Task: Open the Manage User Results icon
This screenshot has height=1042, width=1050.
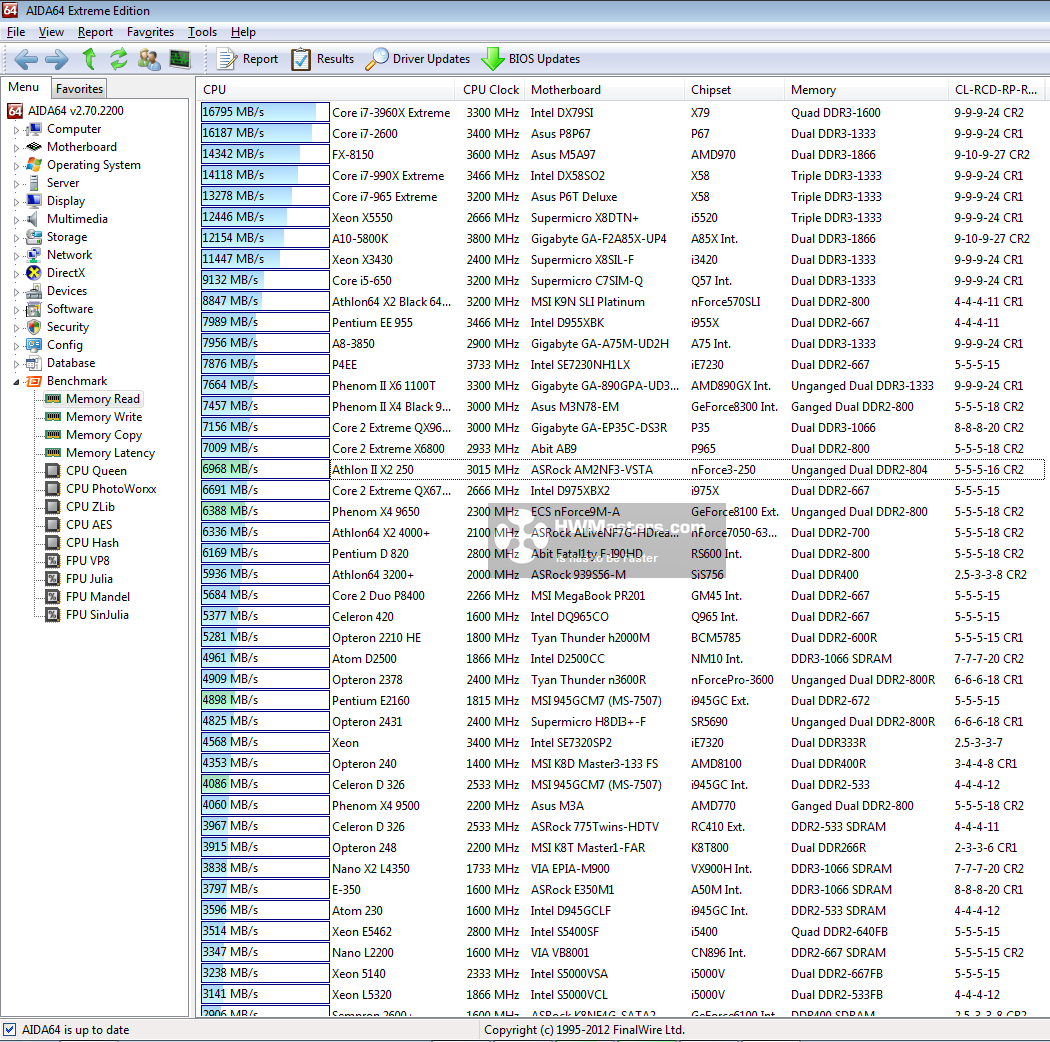Action: 149,59
